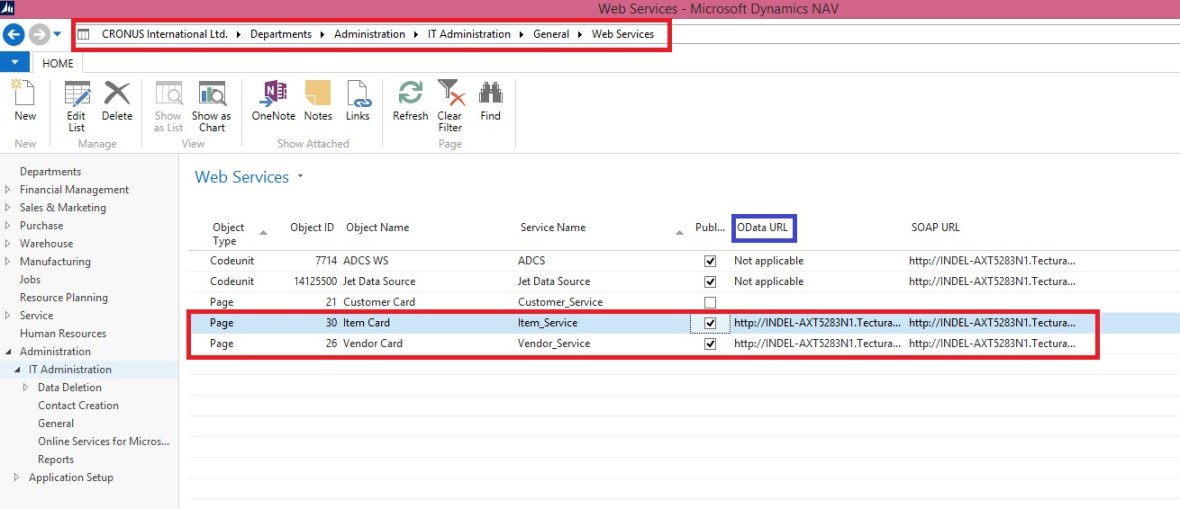
Task: Select the HOME ribbon tab
Action: tap(57, 63)
